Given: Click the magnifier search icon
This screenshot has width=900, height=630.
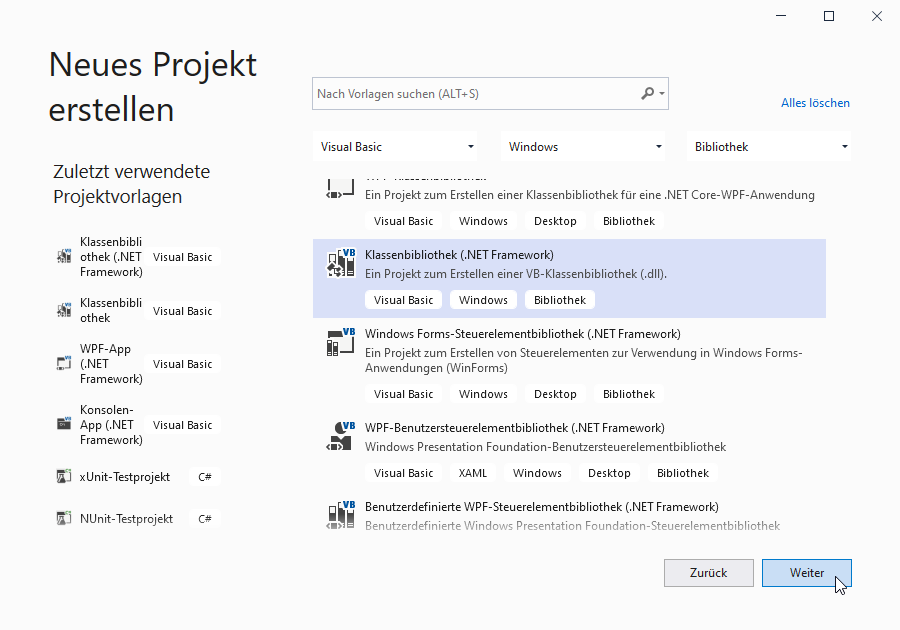Looking at the screenshot, I should click(649, 93).
